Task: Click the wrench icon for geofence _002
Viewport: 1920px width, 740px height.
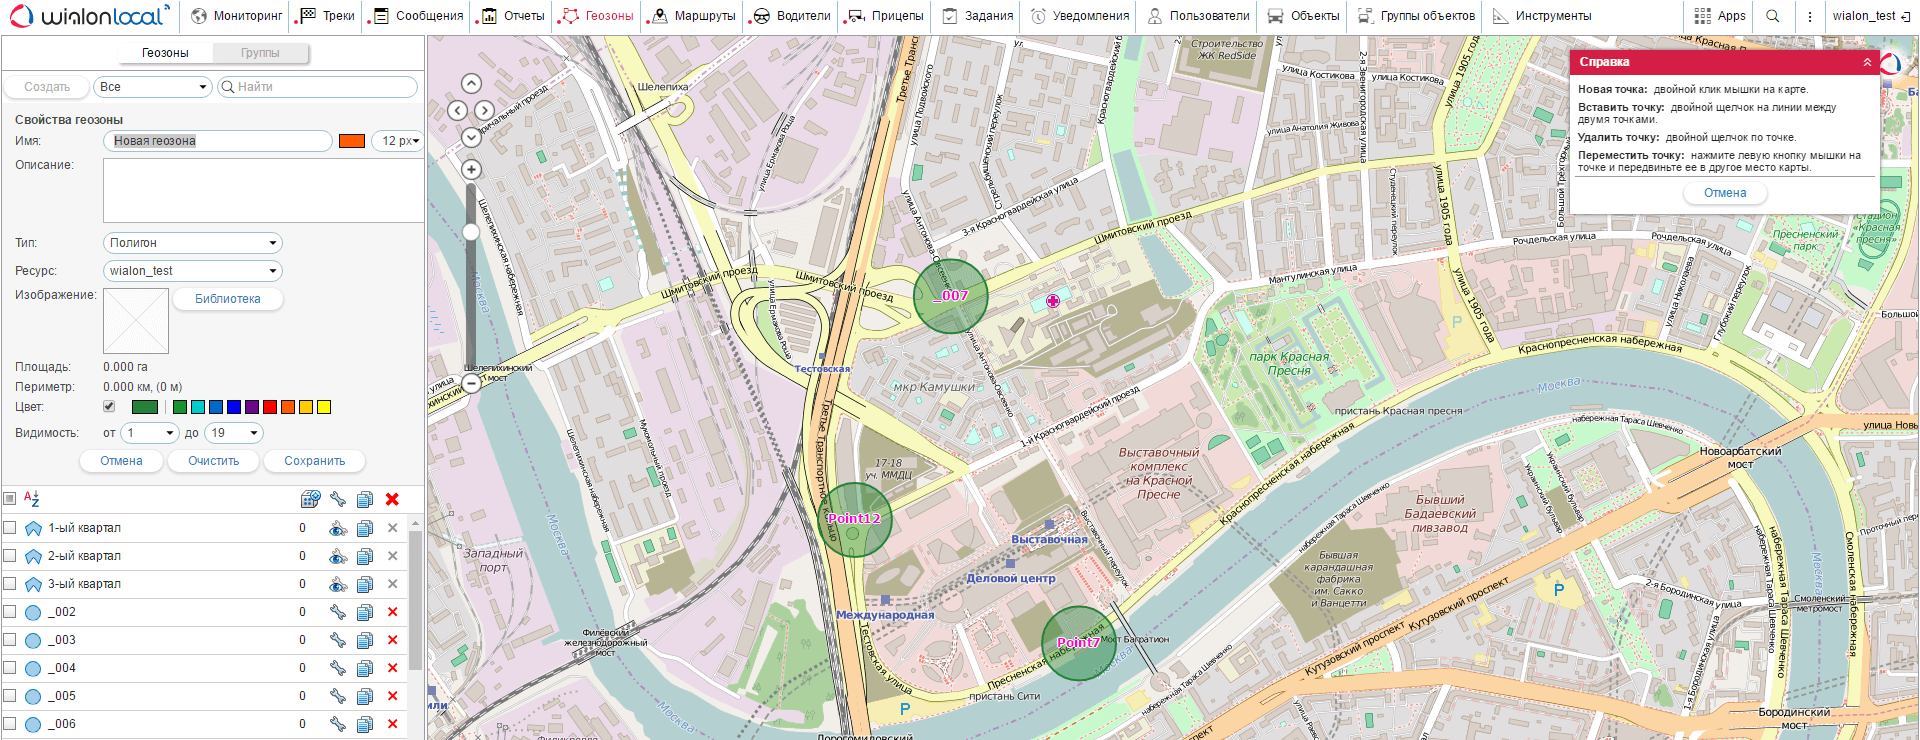Action: (338, 612)
